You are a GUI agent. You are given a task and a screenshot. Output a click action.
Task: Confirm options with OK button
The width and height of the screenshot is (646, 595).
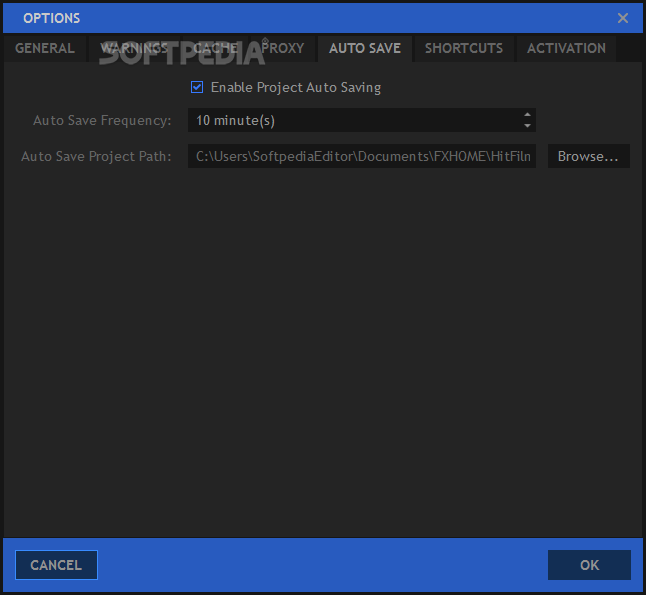tap(589, 565)
